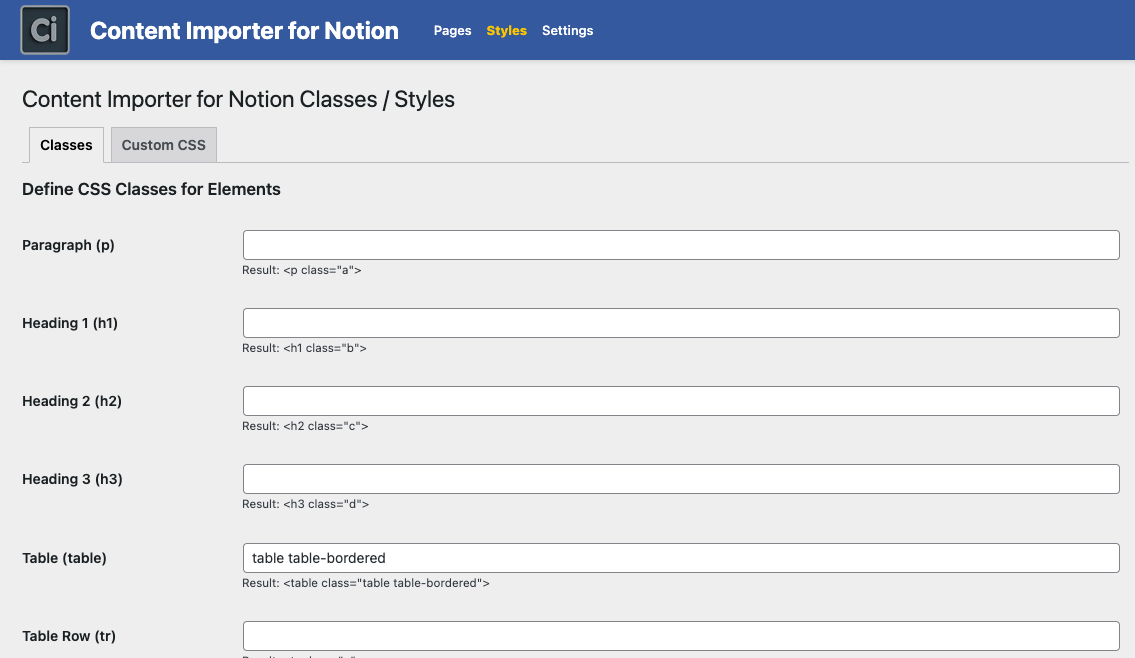Go to Settings in the top navigation
The height and width of the screenshot is (658, 1135).
[x=567, y=31]
